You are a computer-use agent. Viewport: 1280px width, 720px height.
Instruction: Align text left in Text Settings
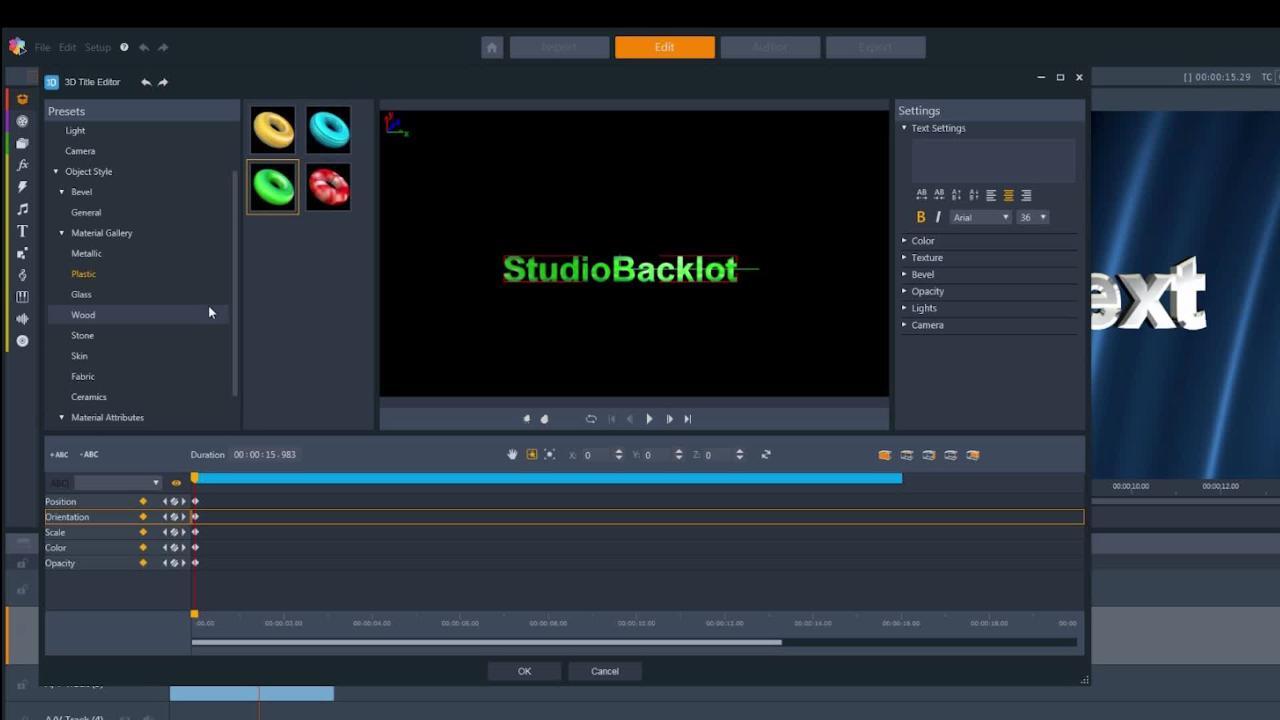coord(991,195)
